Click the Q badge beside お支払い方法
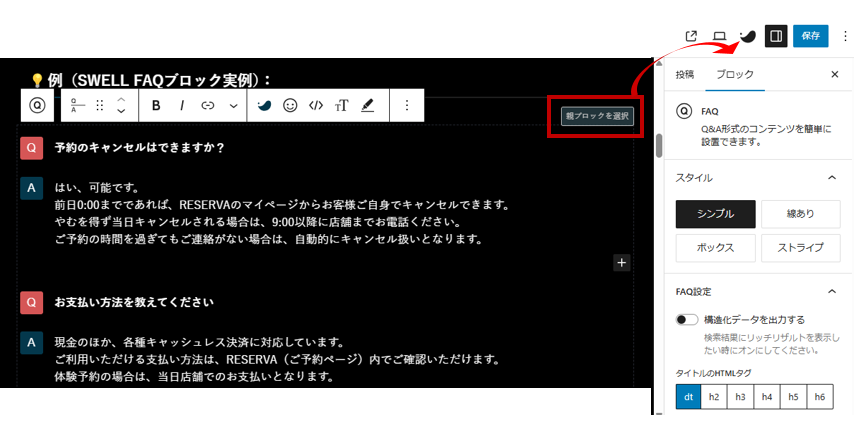Image resolution: width=857 pixels, height=426 pixels. (32, 302)
